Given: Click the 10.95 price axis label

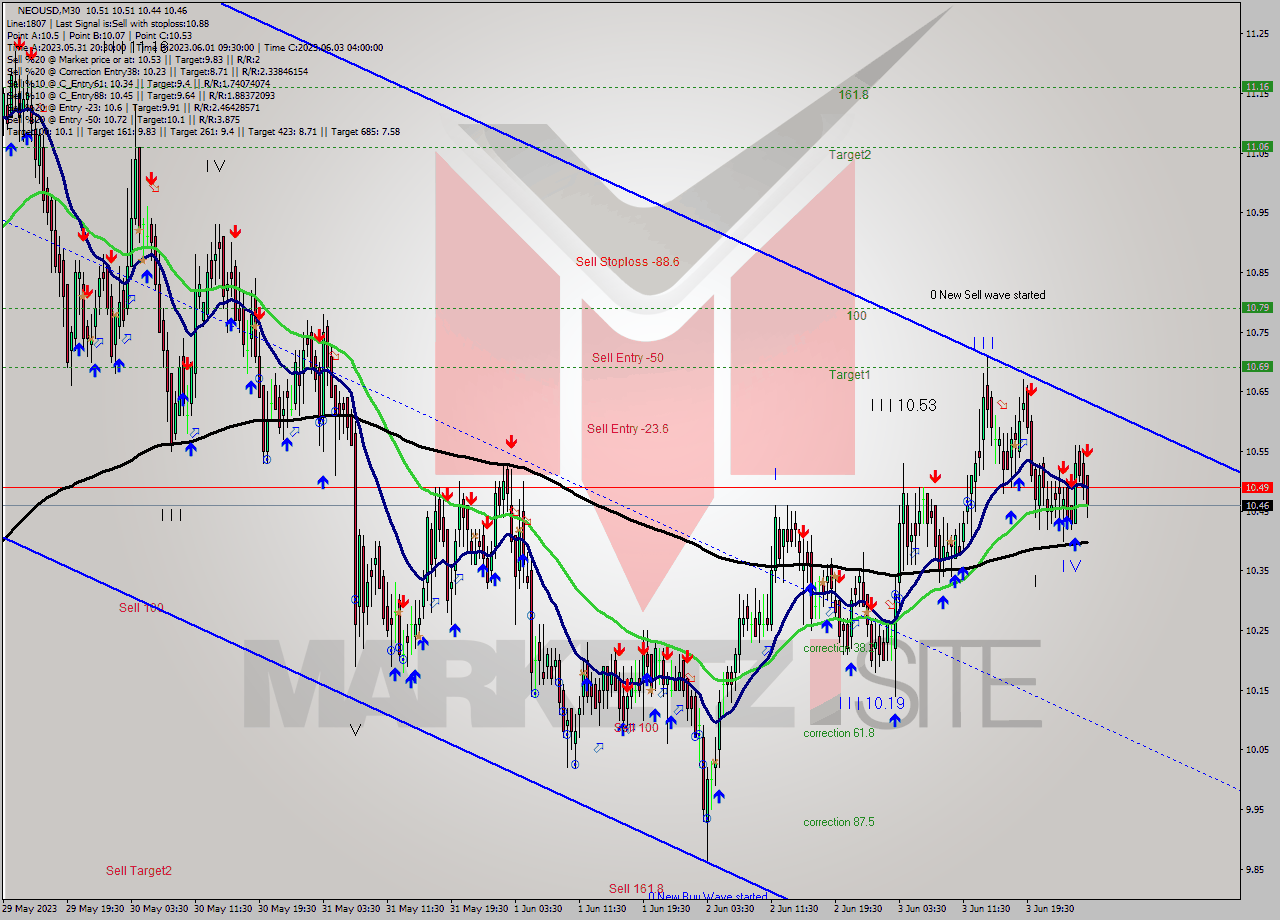Looking at the screenshot, I should point(1257,212).
